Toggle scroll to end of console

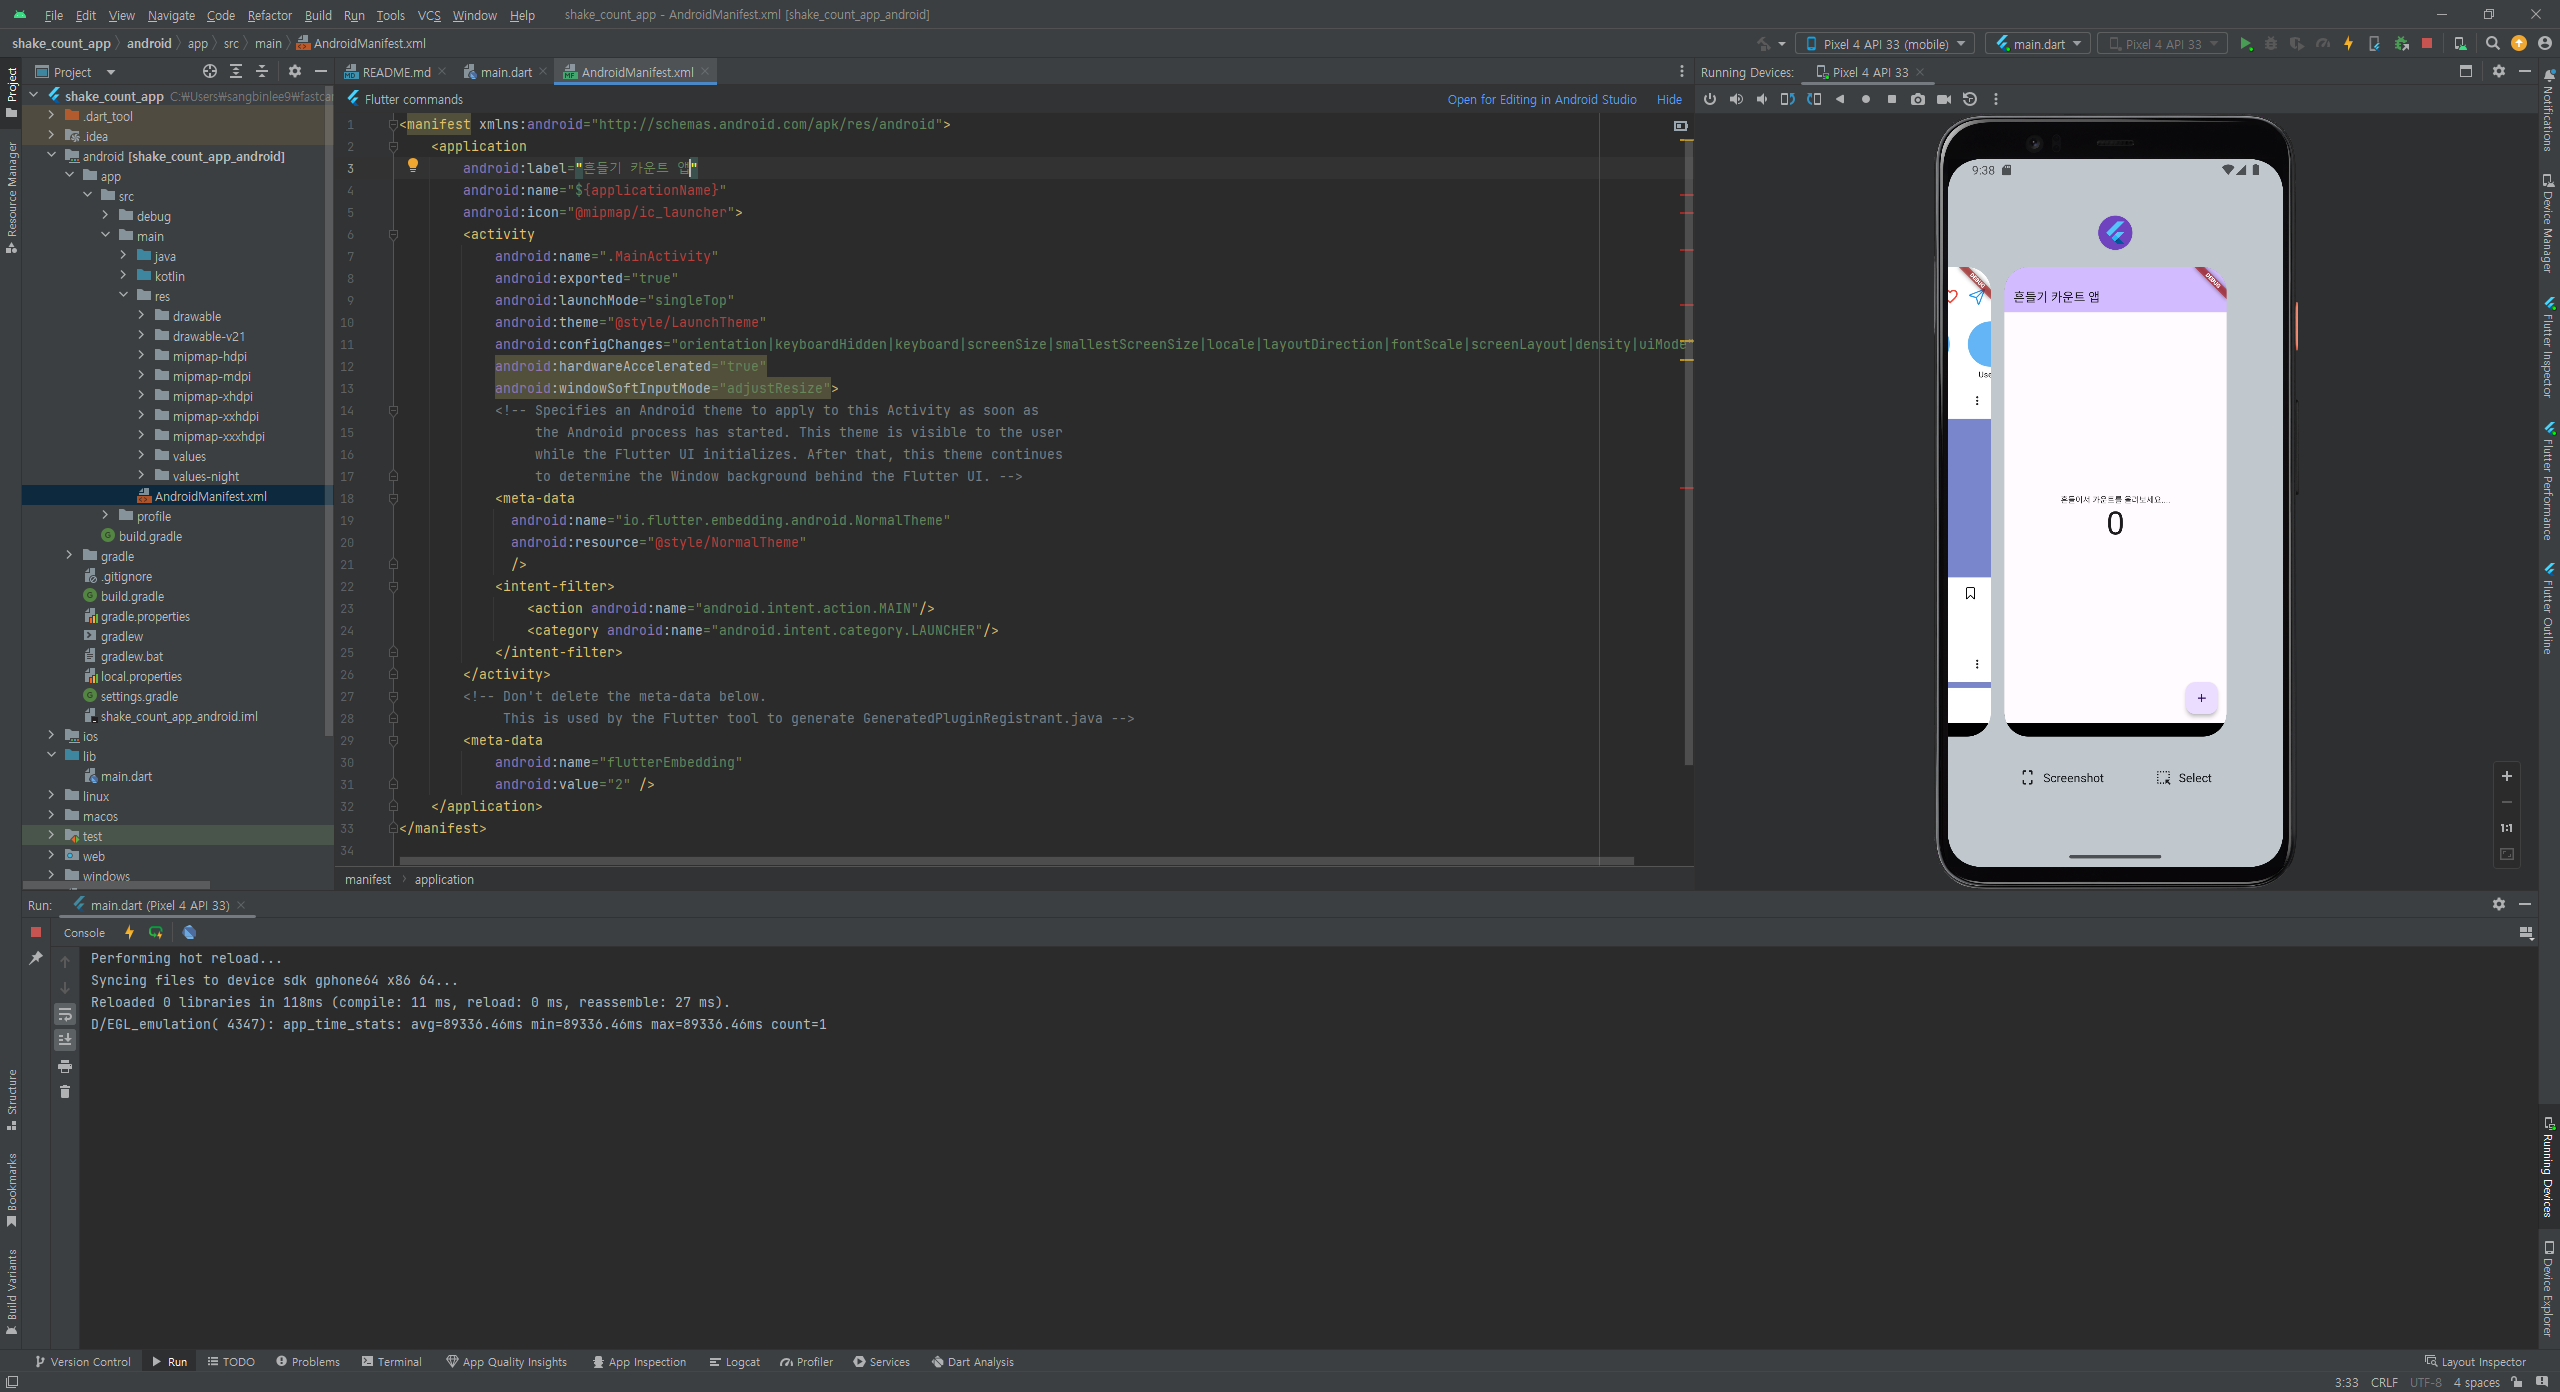pos(65,1040)
